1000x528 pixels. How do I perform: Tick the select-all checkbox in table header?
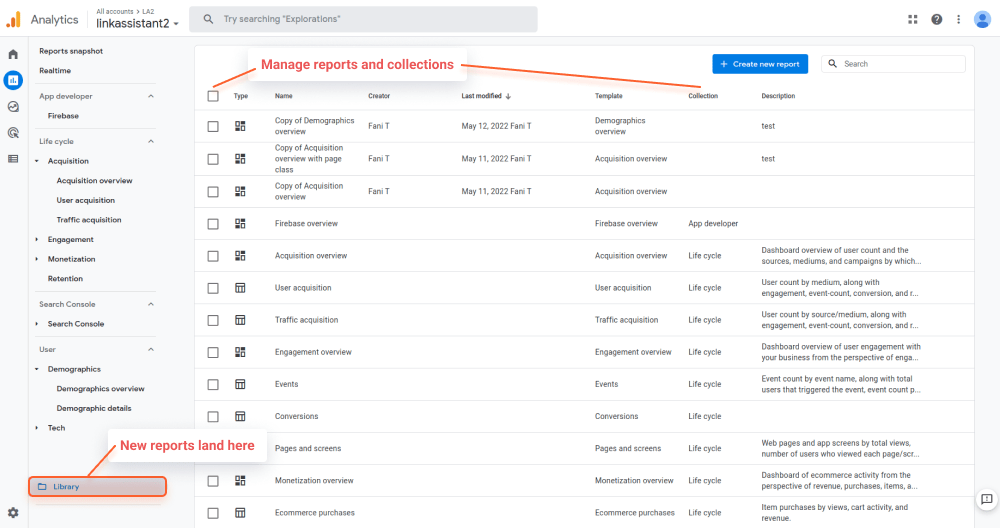pos(213,96)
